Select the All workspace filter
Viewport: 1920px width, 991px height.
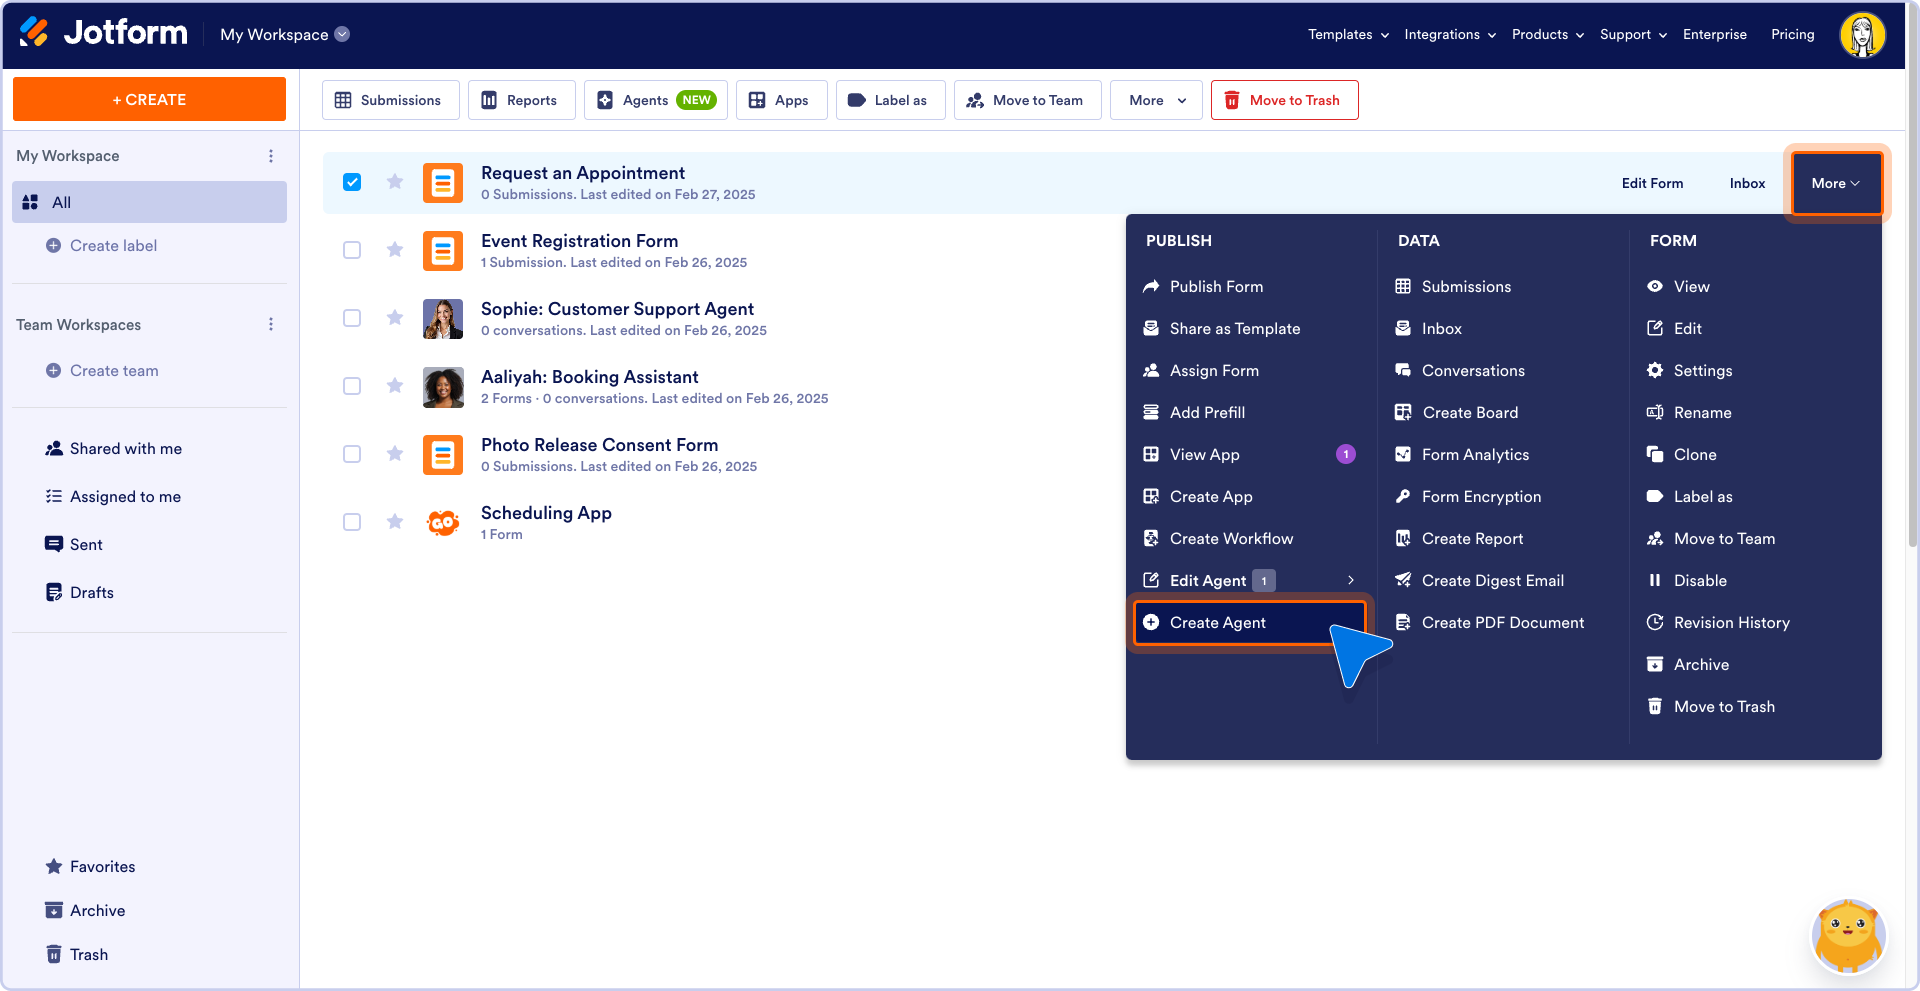click(149, 202)
